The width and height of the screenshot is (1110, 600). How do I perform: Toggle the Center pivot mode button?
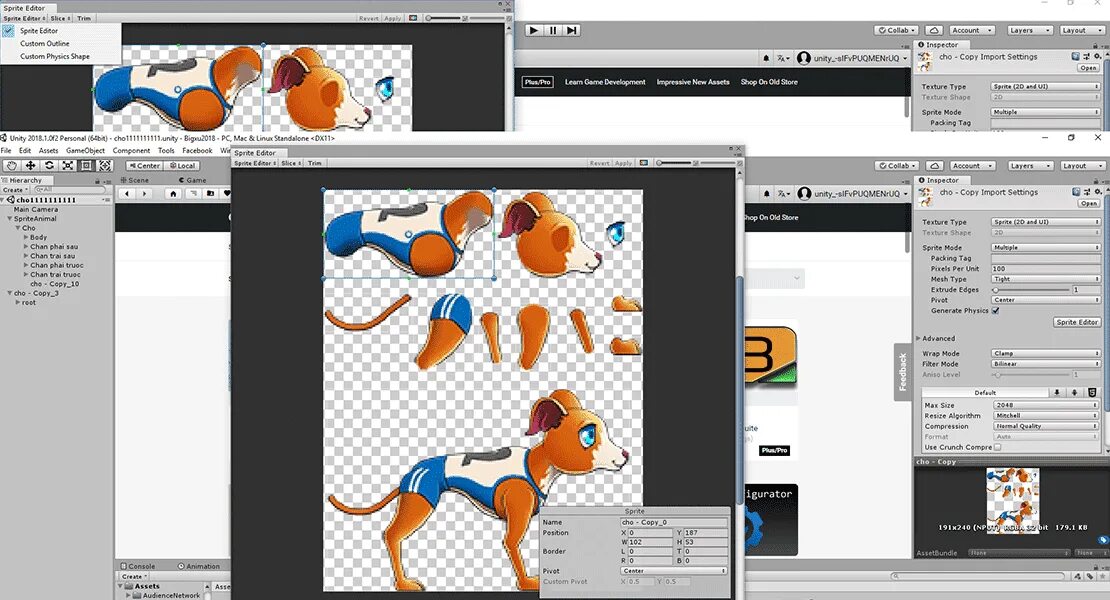pos(144,166)
